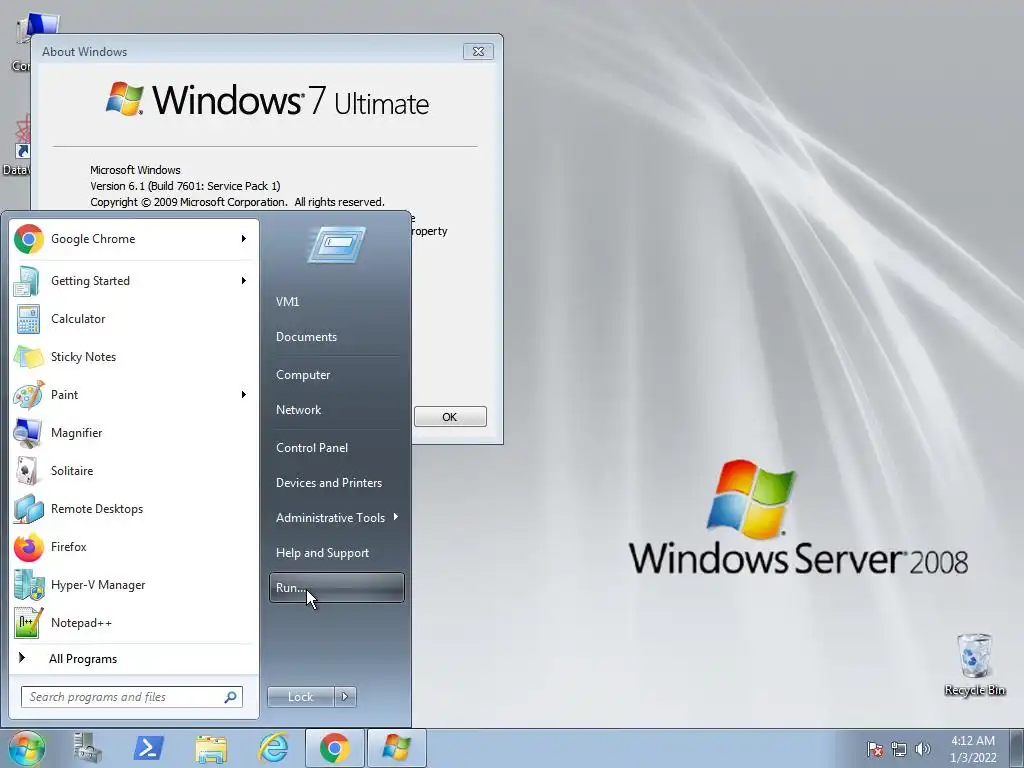The image size is (1024, 768).
Task: Expand the Getting Started submenu arrow
Action: click(x=244, y=281)
